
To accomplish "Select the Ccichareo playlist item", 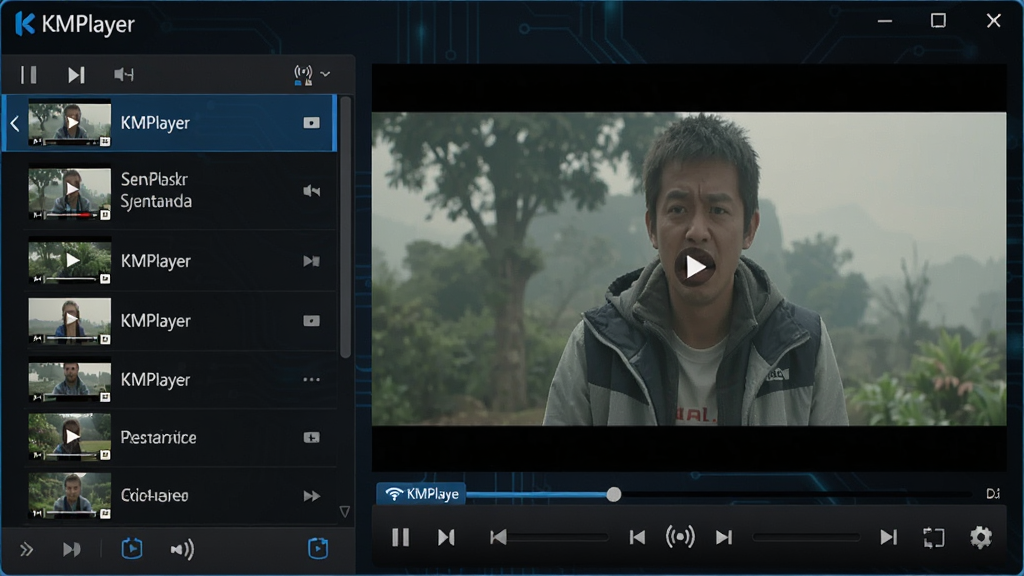I will [x=180, y=496].
